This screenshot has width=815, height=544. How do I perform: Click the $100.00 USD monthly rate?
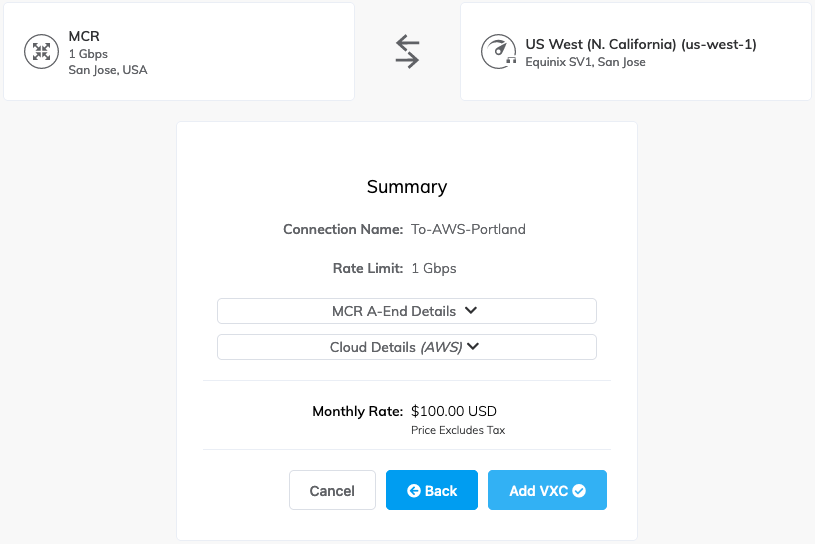454,411
